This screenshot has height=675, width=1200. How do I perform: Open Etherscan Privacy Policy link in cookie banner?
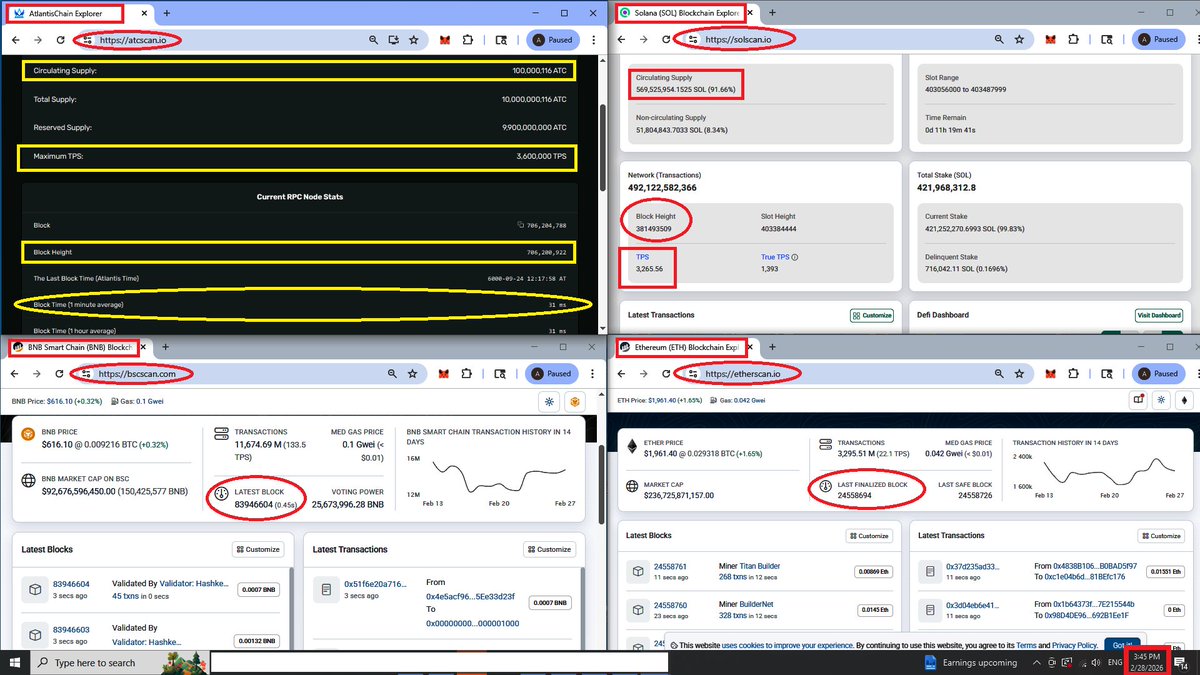coord(1074,646)
